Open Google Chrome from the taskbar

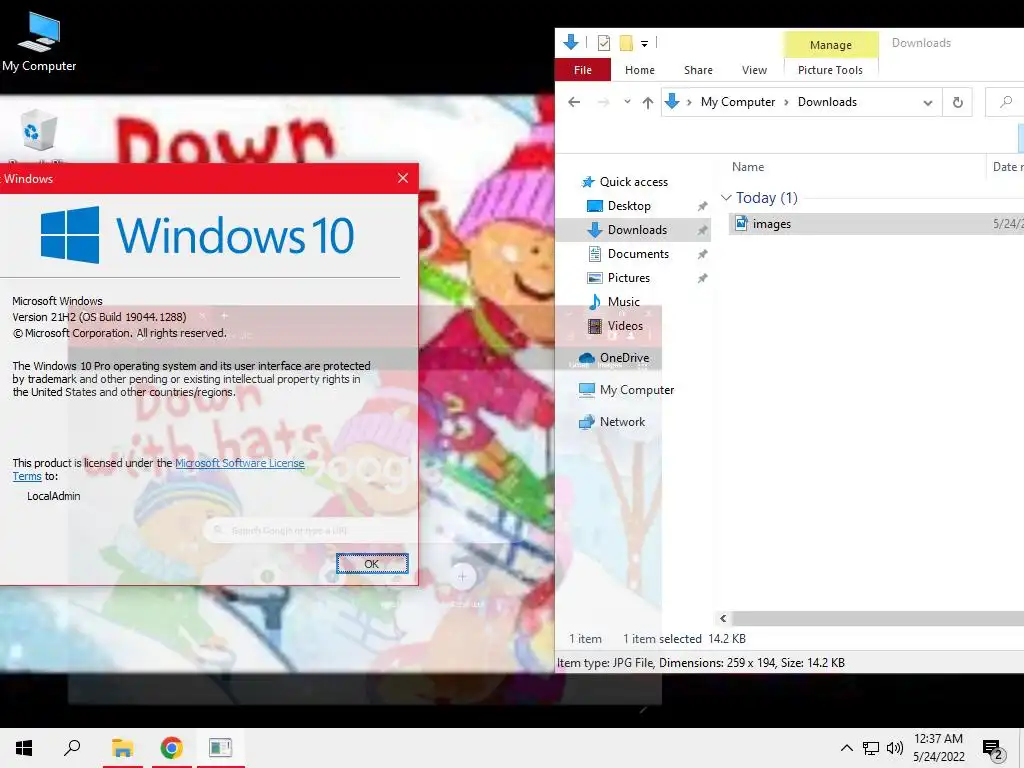[171, 748]
